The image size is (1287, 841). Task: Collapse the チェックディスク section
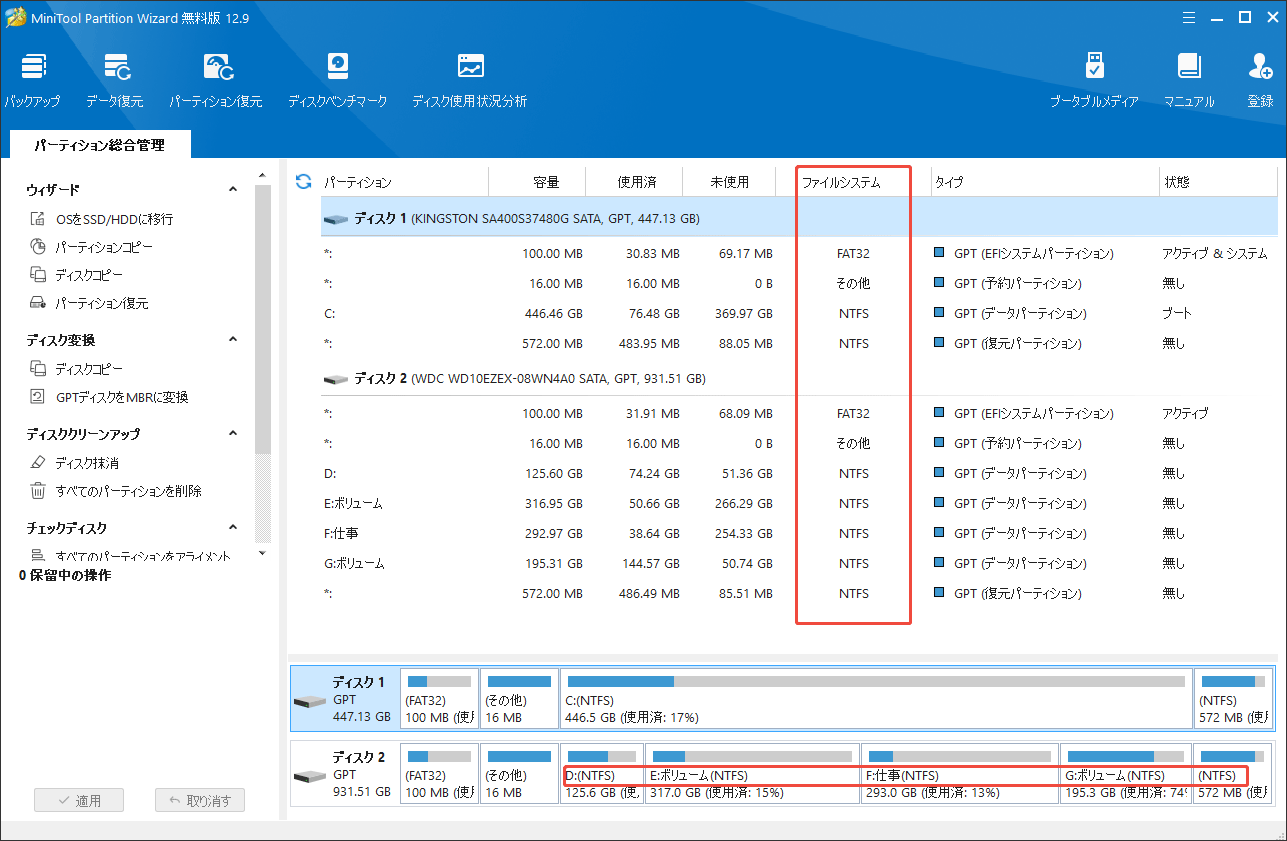233,528
